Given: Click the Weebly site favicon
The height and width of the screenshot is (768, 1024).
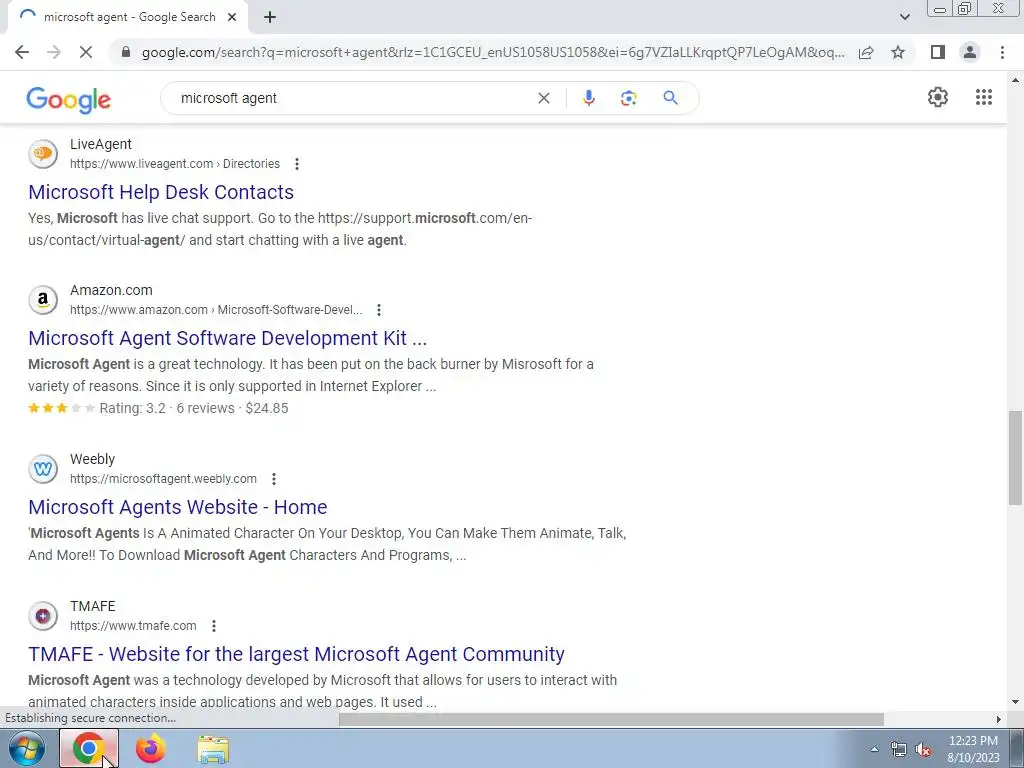Looking at the screenshot, I should pyautogui.click(x=43, y=469).
